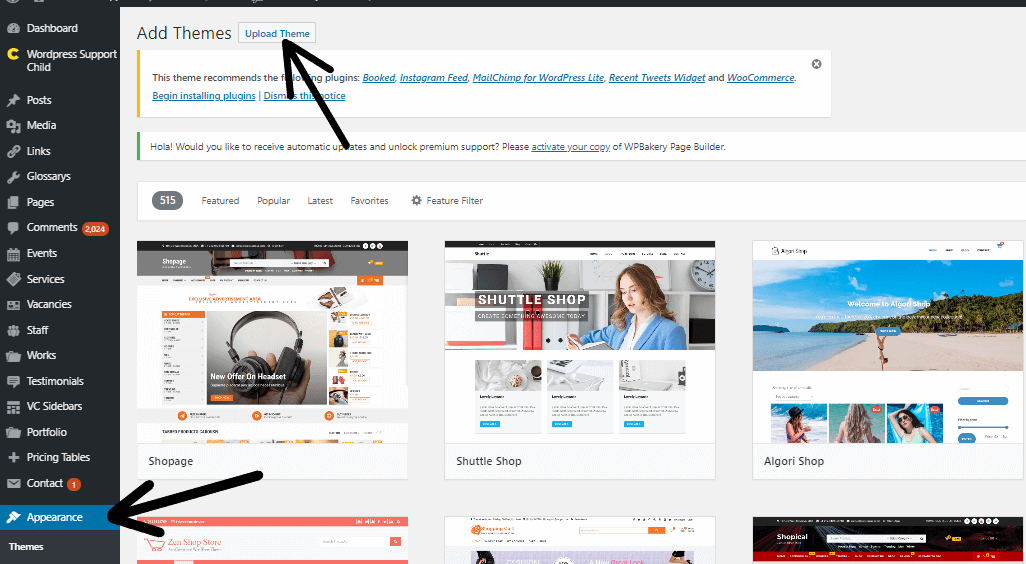Select the Shuttle Shop theme thumbnail
Image resolution: width=1026 pixels, height=564 pixels.
[x=580, y=342]
